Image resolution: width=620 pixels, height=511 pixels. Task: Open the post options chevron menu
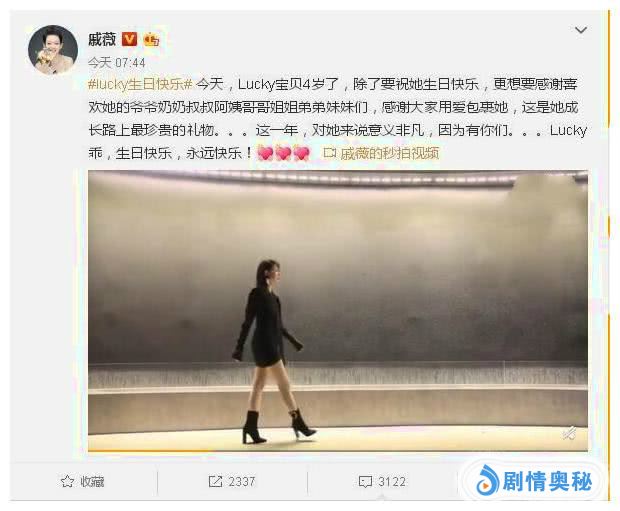(x=580, y=30)
